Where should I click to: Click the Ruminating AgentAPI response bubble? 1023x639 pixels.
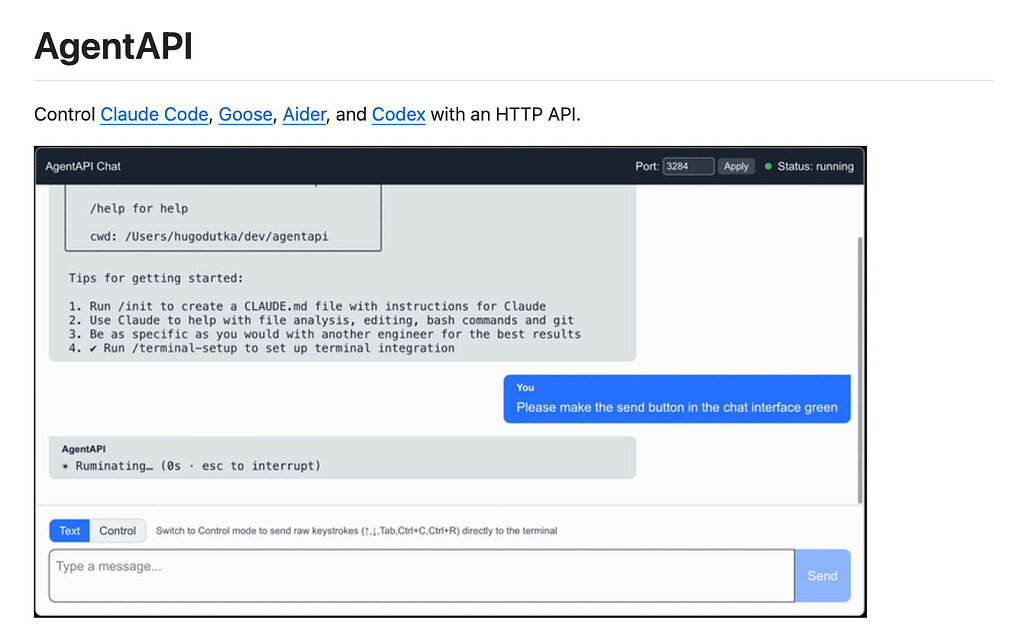[342, 457]
